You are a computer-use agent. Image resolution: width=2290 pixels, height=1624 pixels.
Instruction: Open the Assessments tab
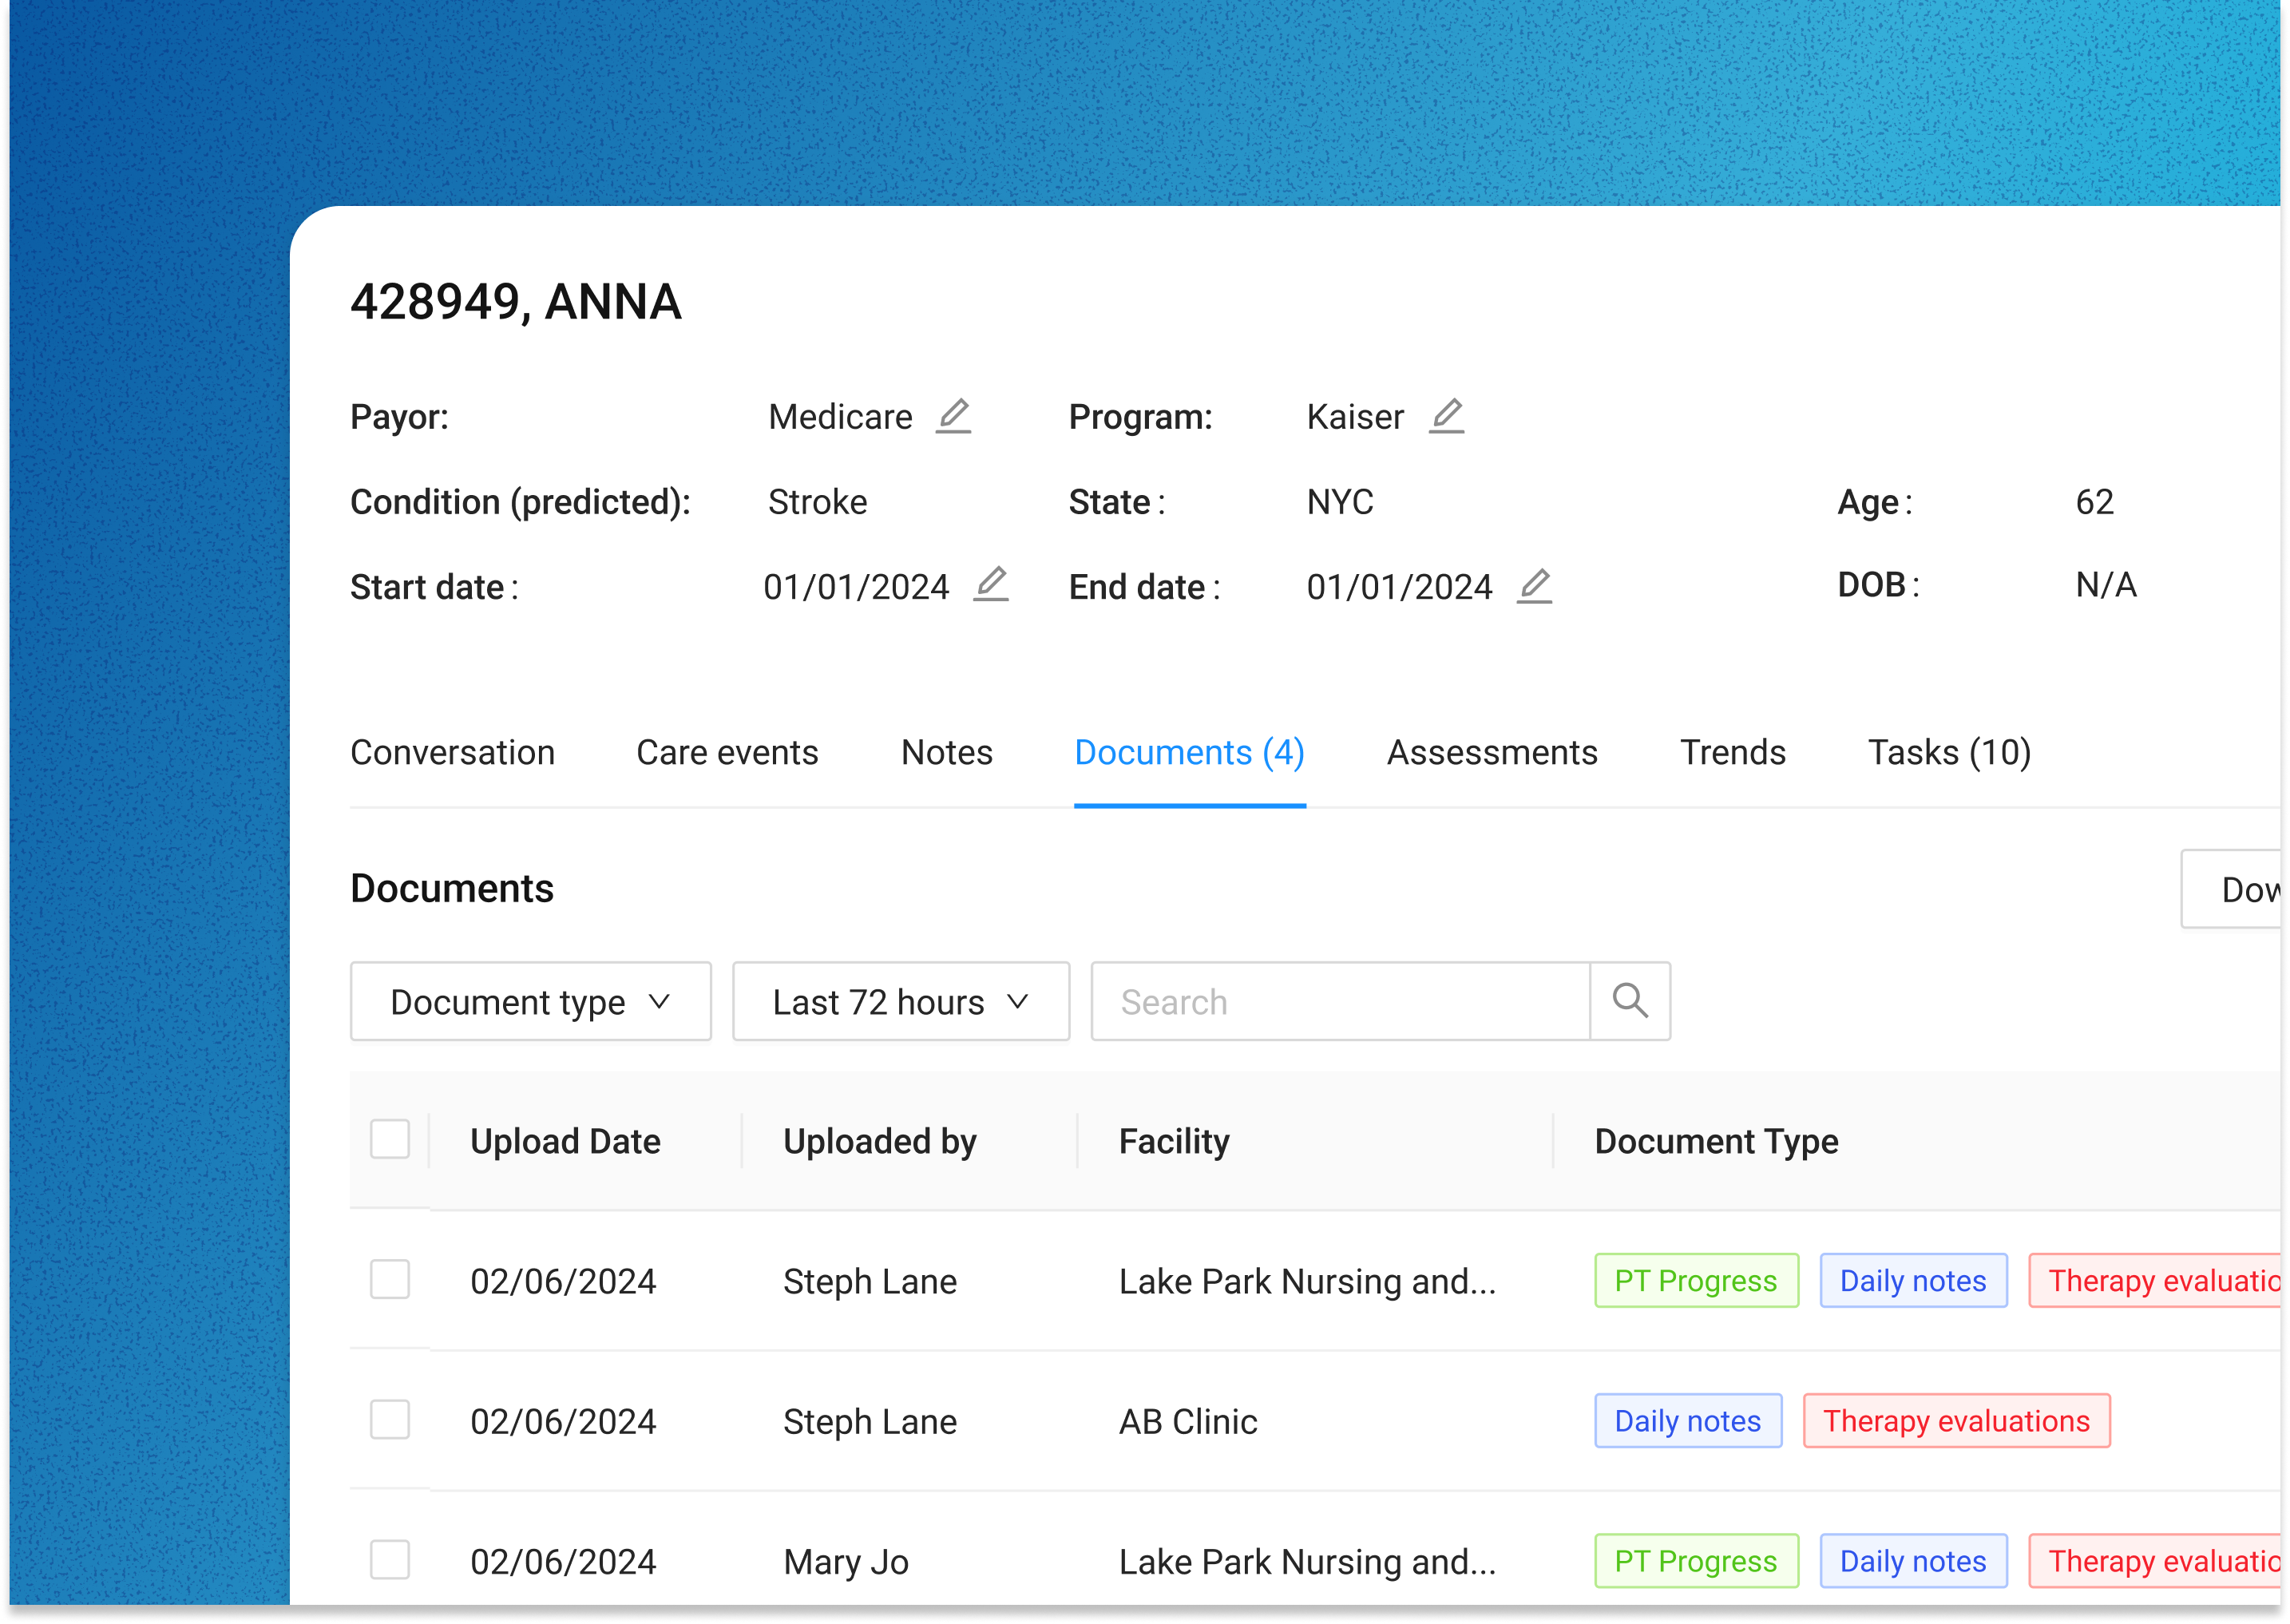tap(1491, 752)
